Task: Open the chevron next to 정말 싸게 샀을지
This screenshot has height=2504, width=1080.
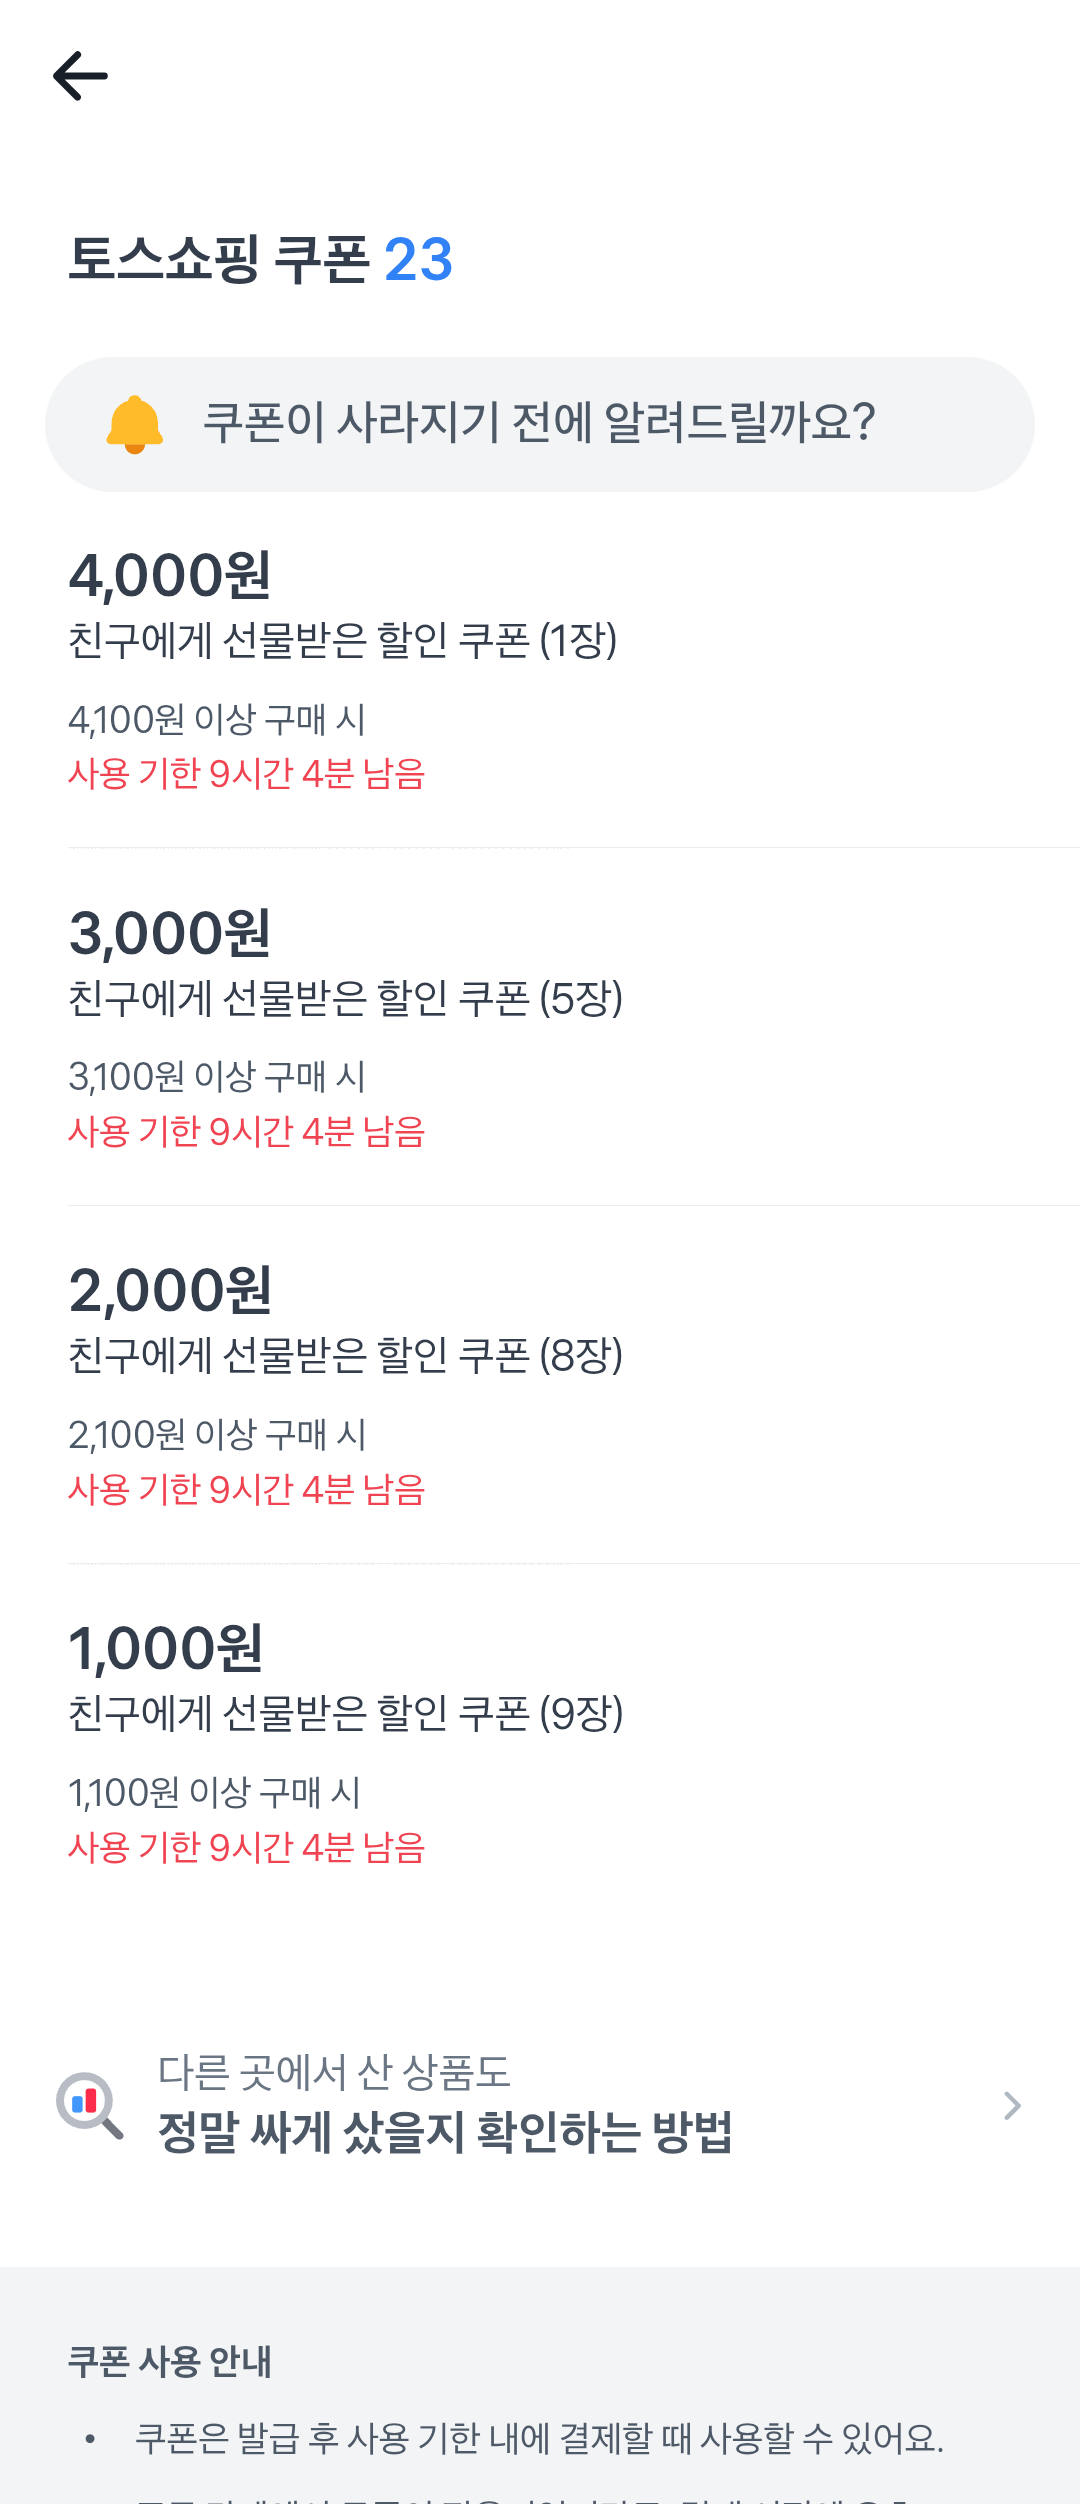Action: [x=1012, y=2105]
